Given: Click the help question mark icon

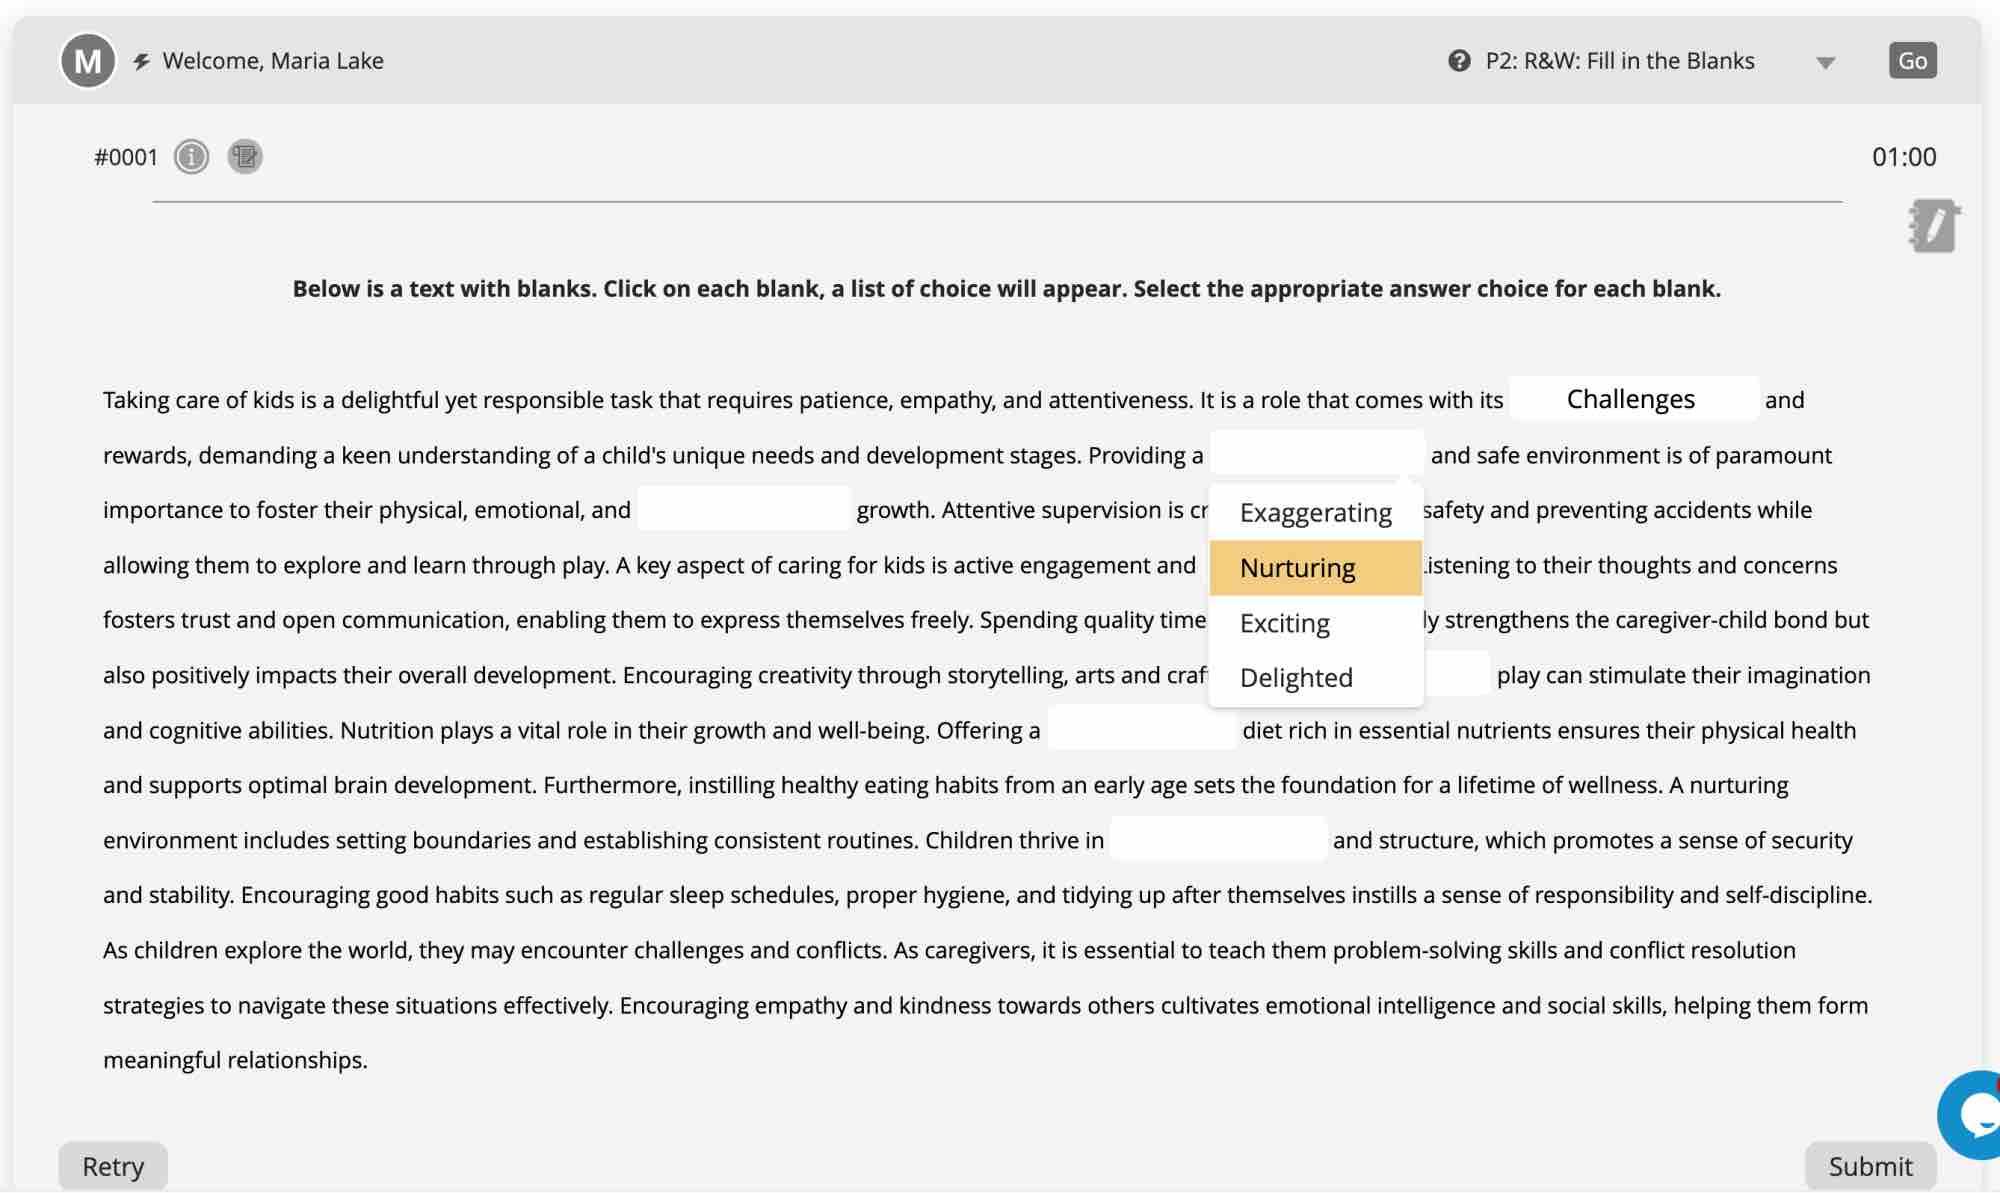Looking at the screenshot, I should pos(1459,60).
